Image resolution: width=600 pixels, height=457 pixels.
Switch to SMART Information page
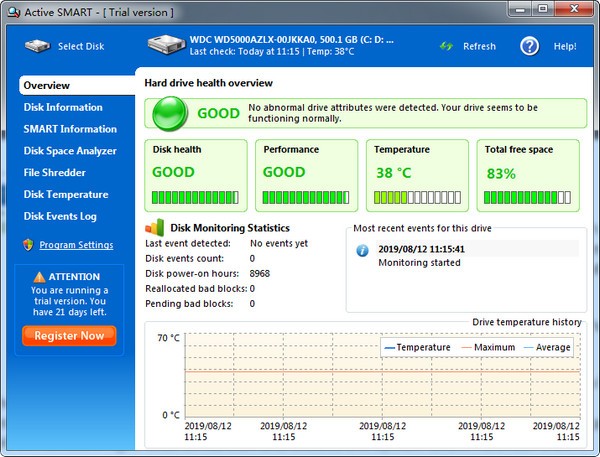point(70,129)
